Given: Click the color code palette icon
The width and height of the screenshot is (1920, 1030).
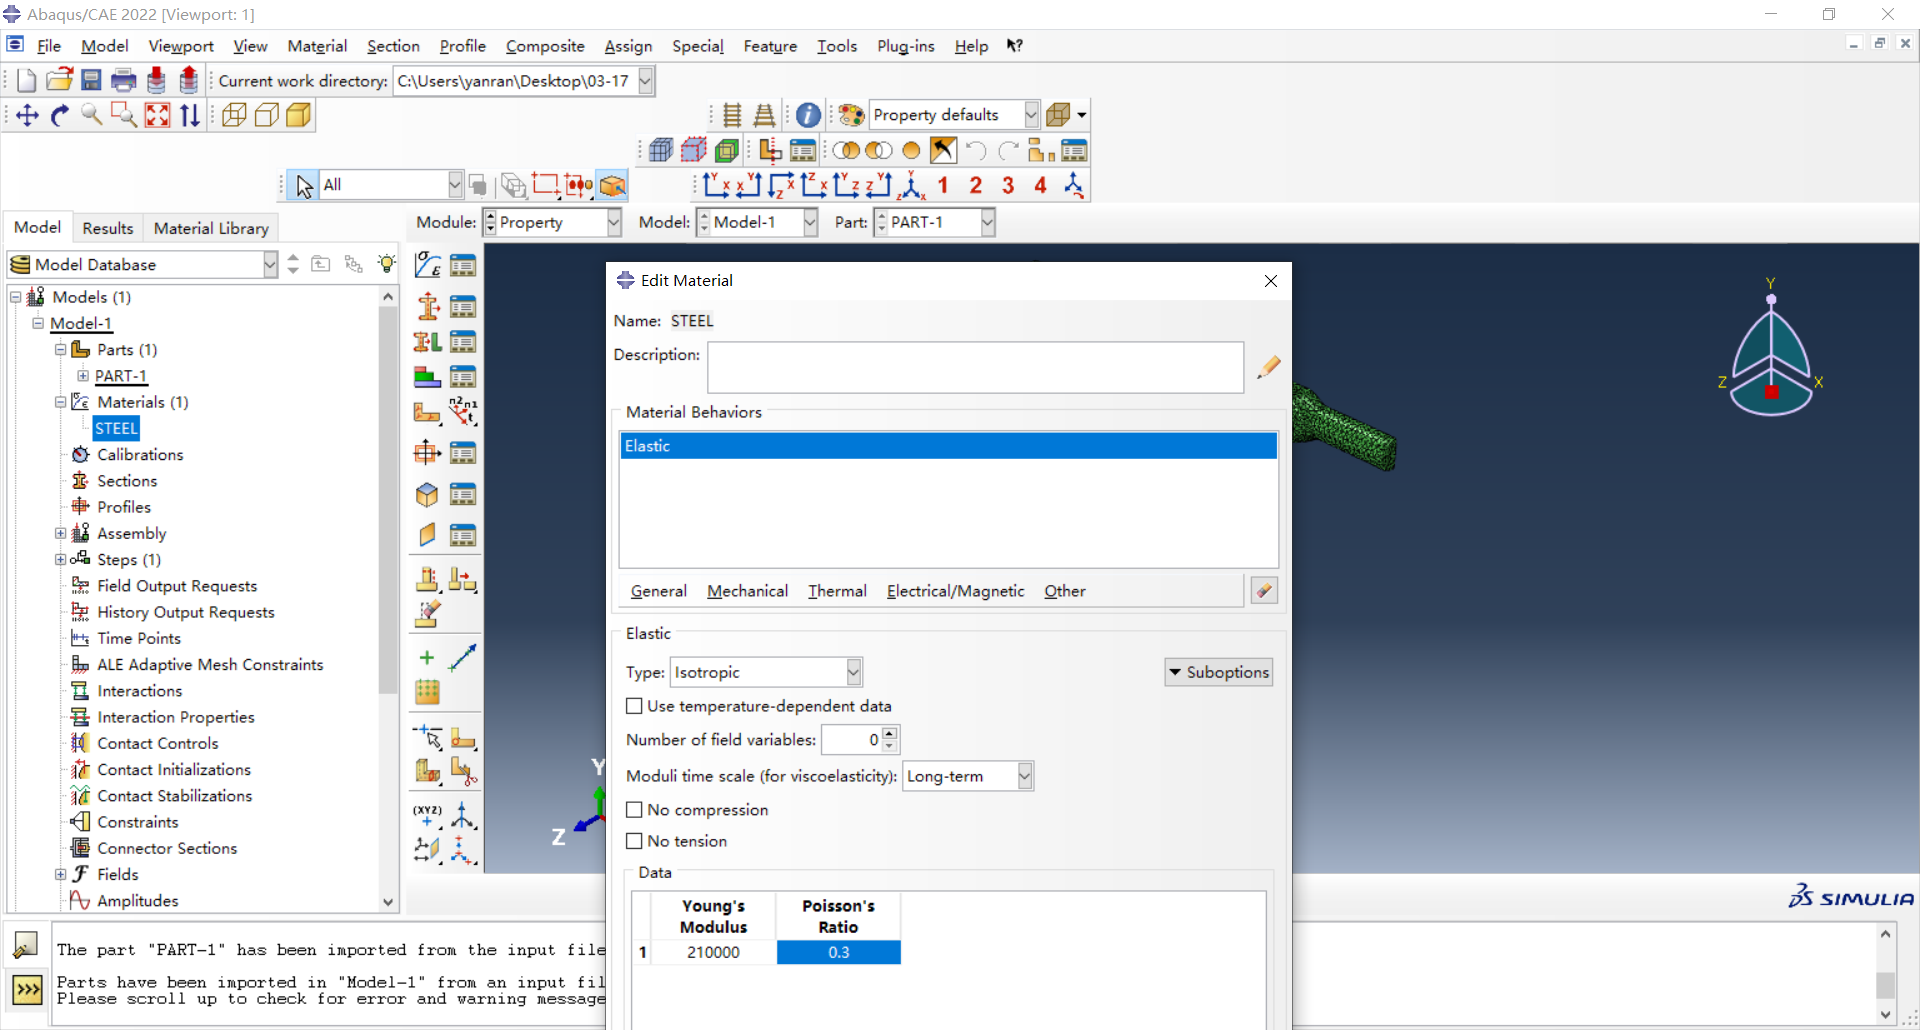Looking at the screenshot, I should click(x=851, y=115).
